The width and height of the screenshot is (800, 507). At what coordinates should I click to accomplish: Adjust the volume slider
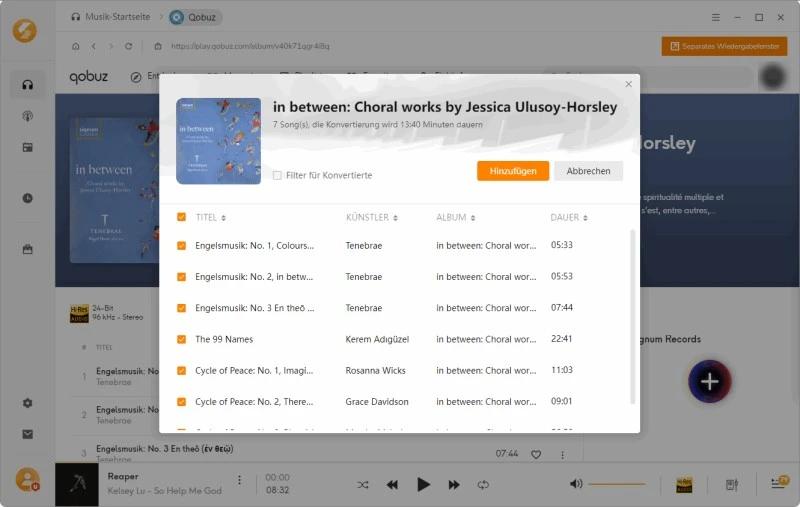pyautogui.click(x=617, y=484)
